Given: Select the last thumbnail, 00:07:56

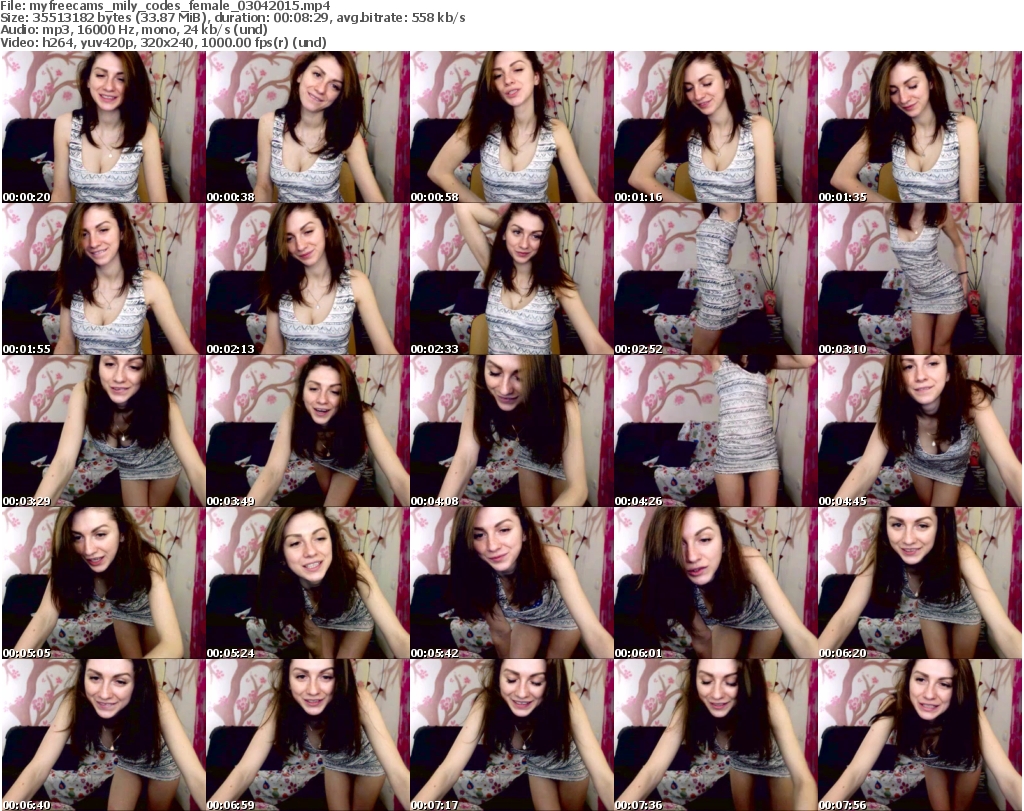Looking at the screenshot, I should coord(919,735).
